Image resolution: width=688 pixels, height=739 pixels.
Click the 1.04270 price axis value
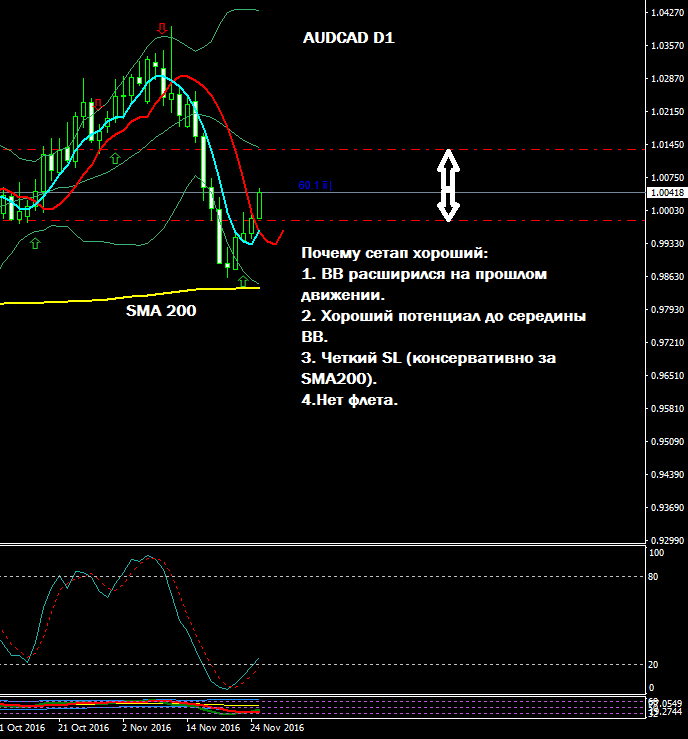click(x=667, y=13)
